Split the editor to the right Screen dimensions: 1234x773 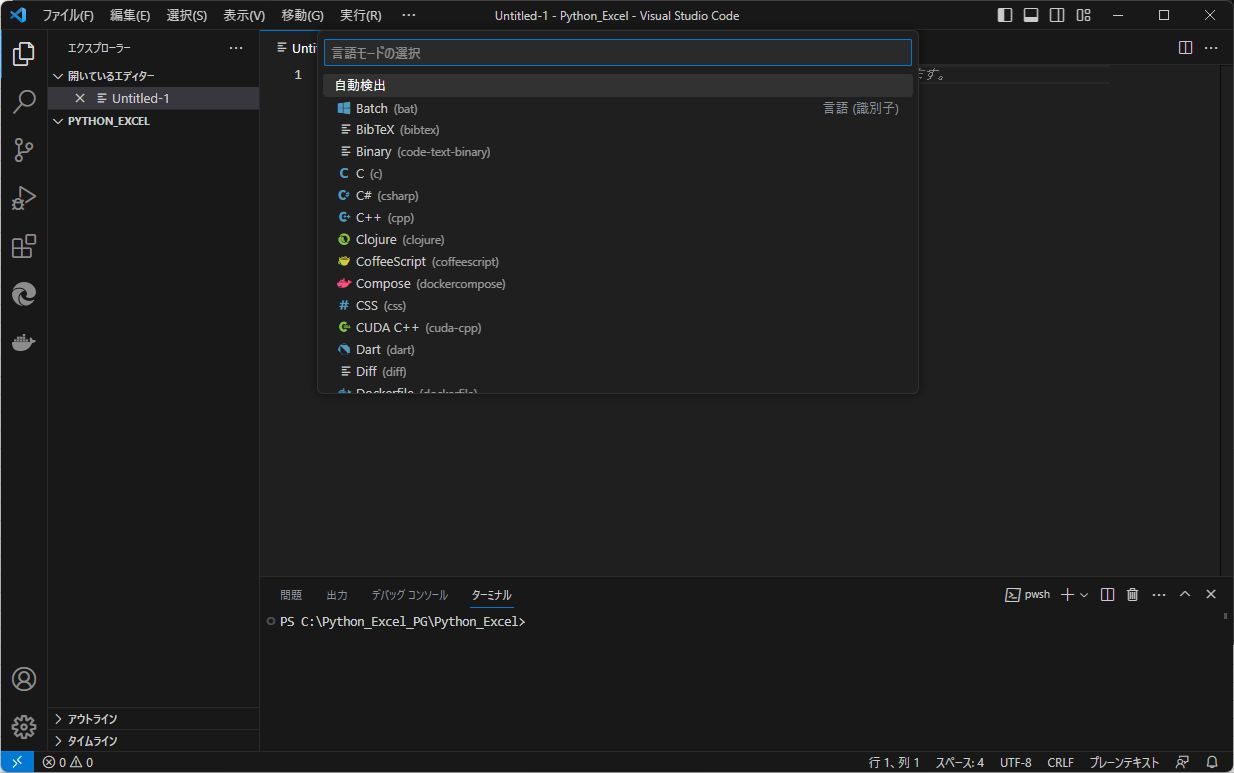pos(1185,47)
